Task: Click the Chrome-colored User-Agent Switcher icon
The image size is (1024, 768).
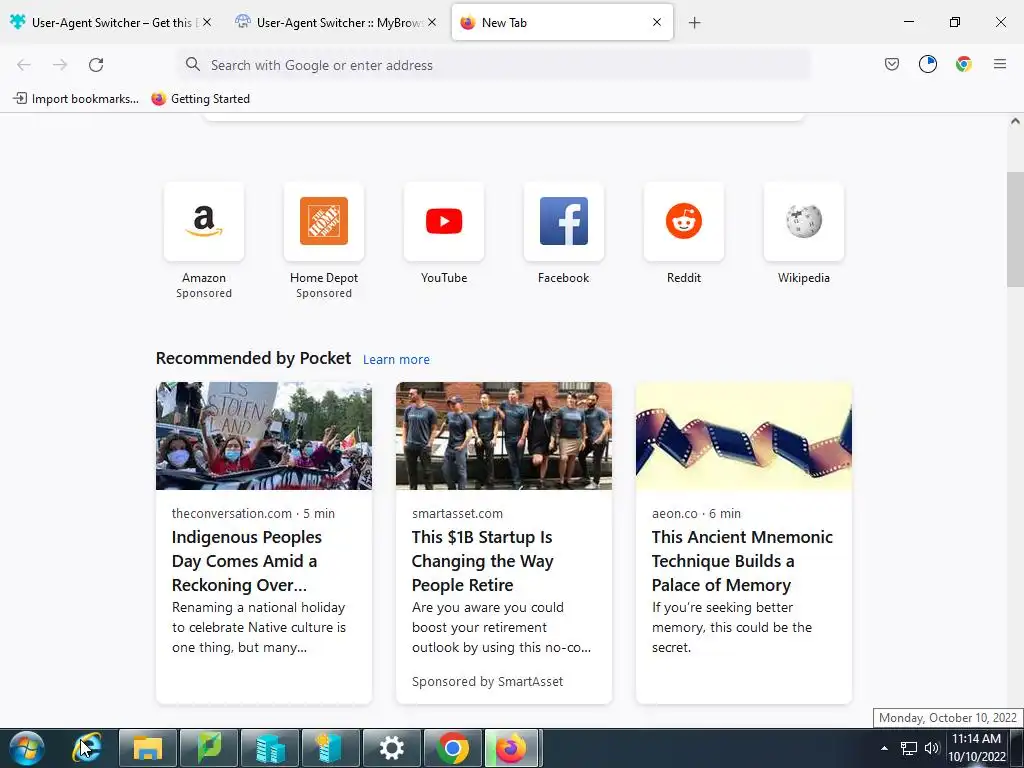Action: click(x=964, y=64)
